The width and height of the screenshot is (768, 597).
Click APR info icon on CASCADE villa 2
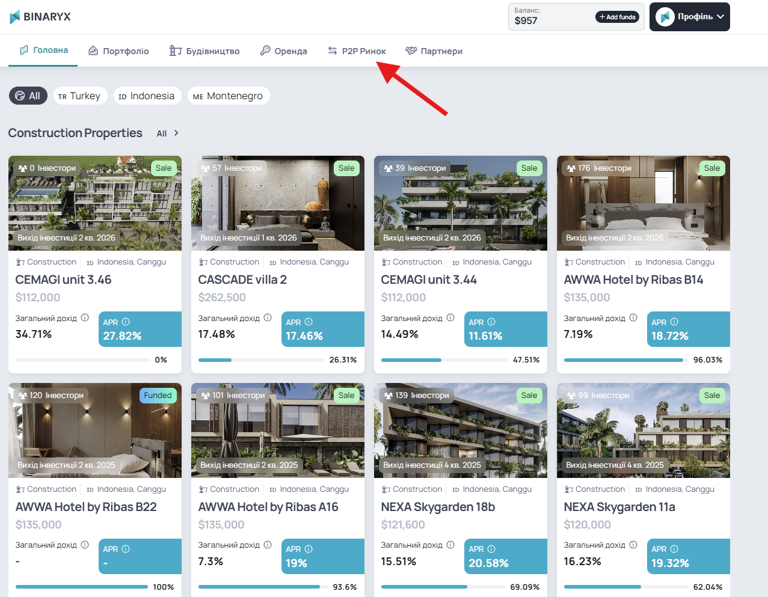tap(309, 322)
